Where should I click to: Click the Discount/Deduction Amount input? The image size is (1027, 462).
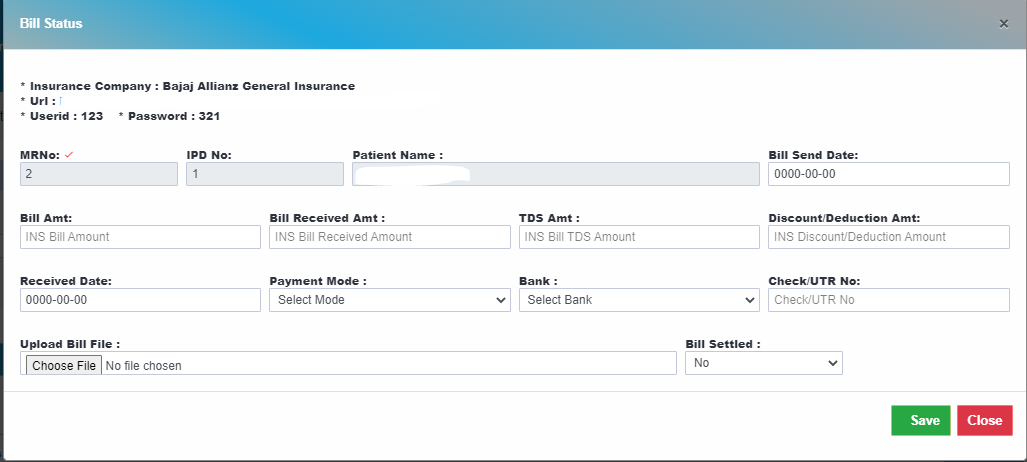tap(889, 237)
